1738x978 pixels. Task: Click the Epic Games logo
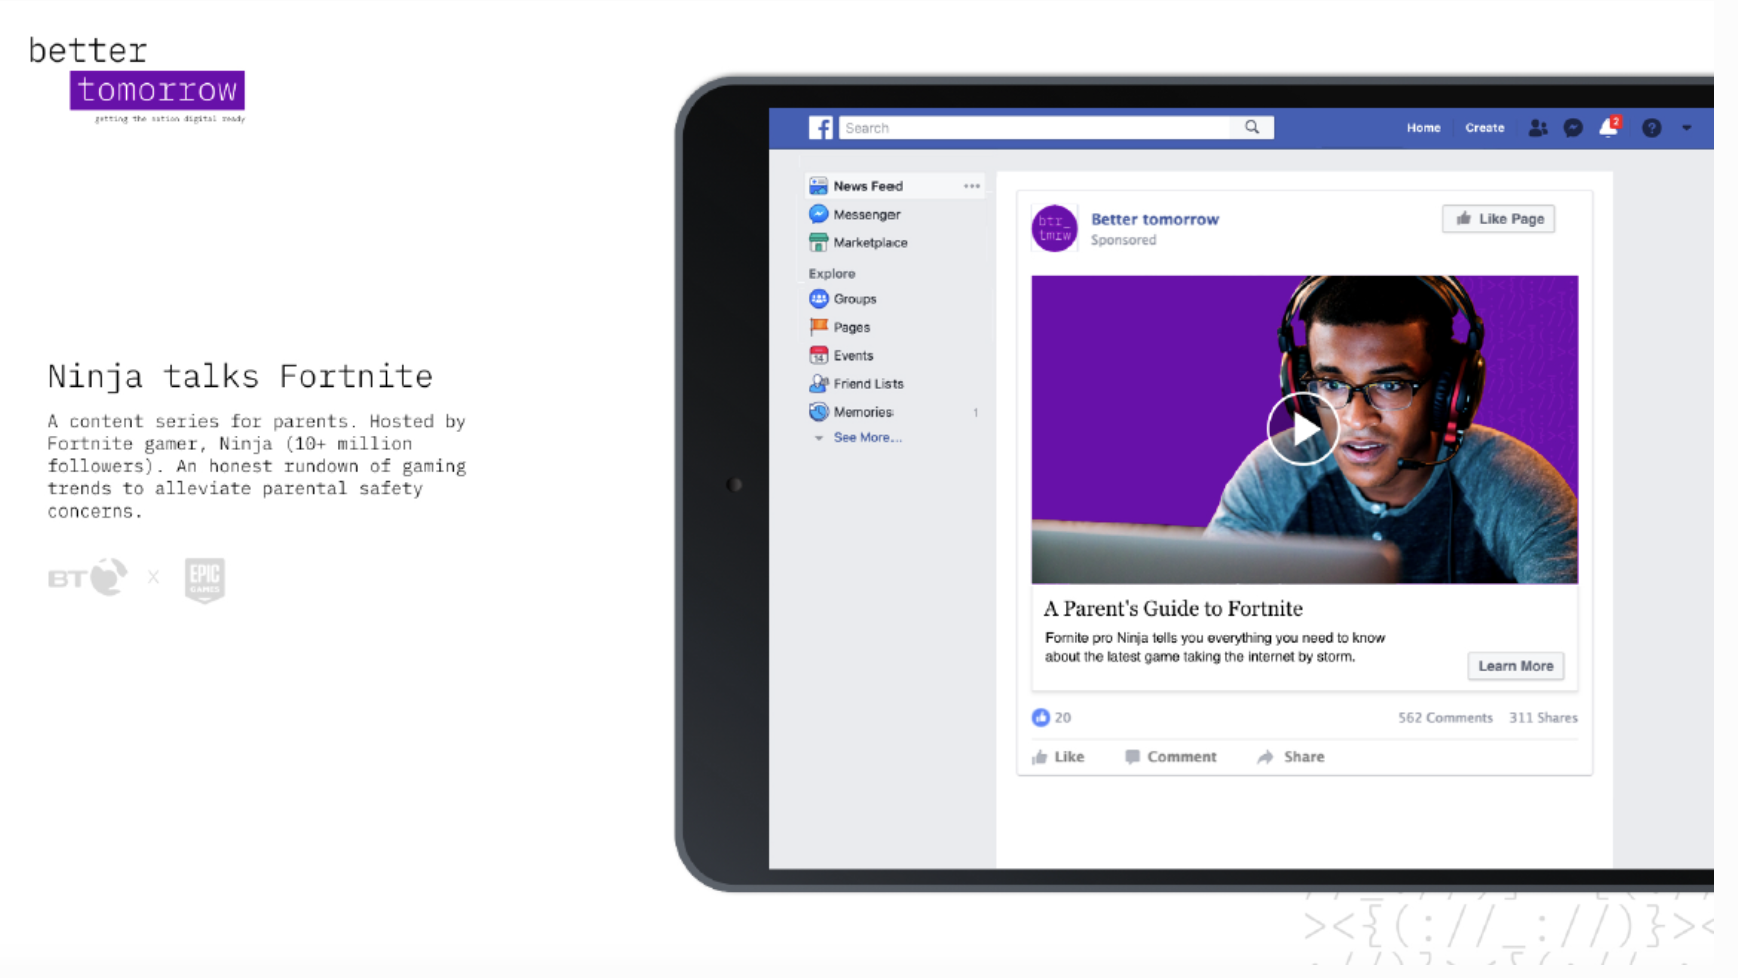click(205, 580)
